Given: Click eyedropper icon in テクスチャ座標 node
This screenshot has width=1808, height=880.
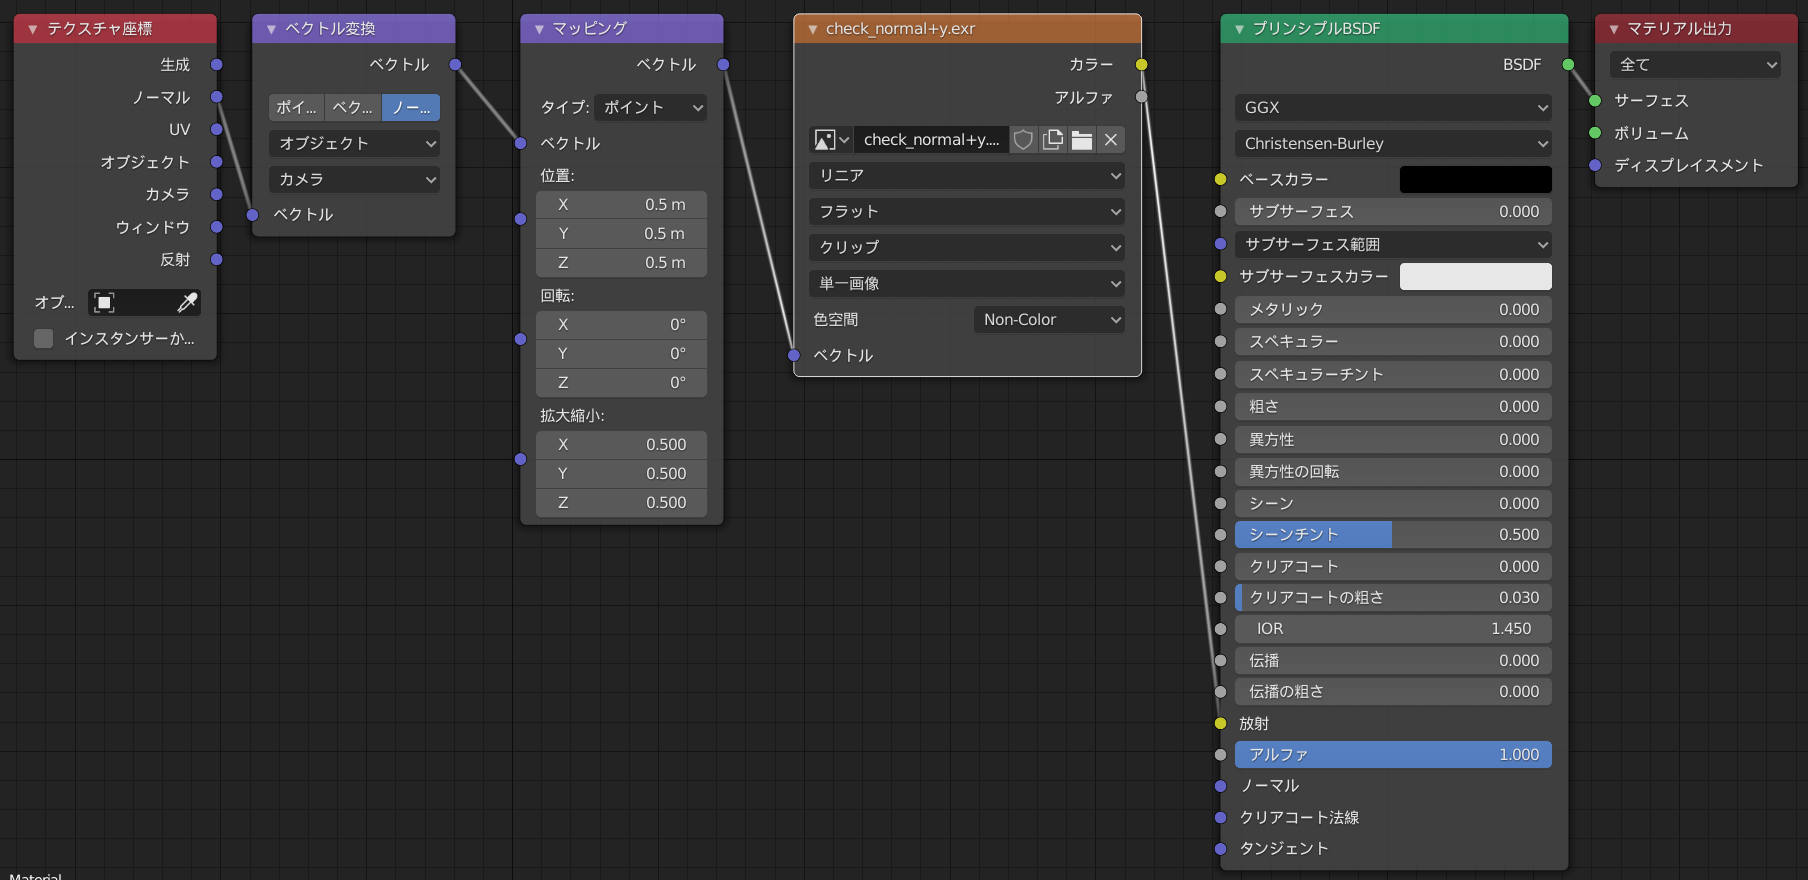Looking at the screenshot, I should coord(187,302).
